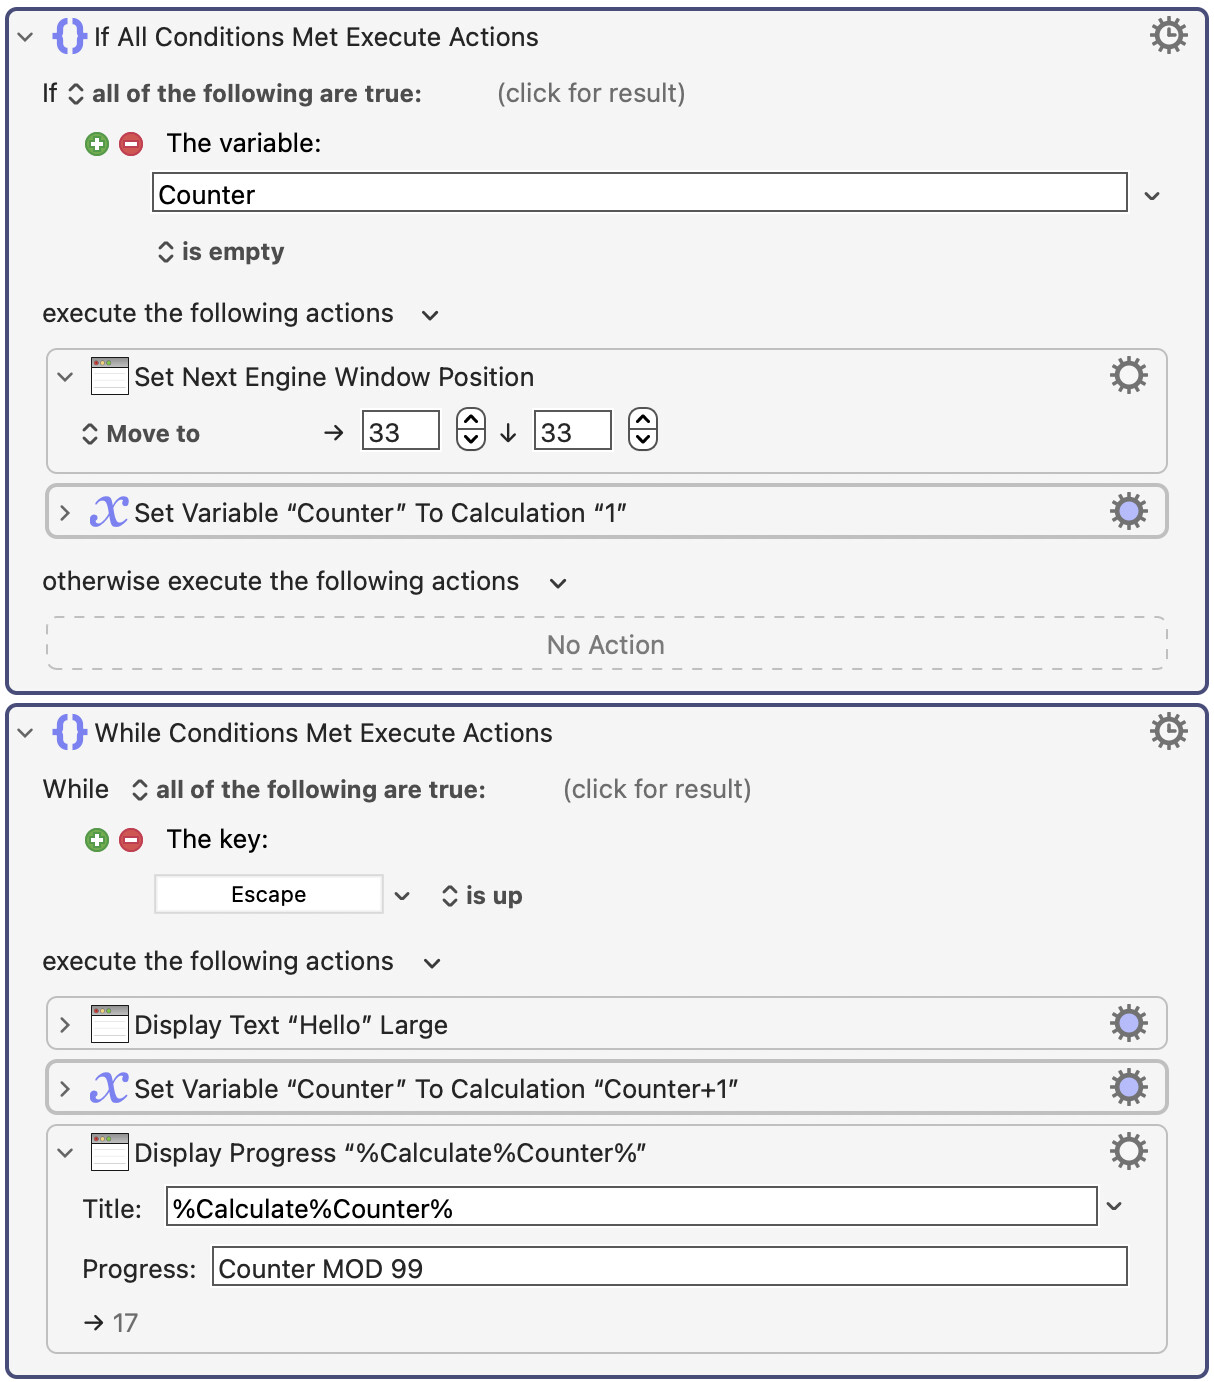This screenshot has width=1214, height=1382.
Task: Open variable dropdown next to Counter field
Action: tap(1152, 196)
